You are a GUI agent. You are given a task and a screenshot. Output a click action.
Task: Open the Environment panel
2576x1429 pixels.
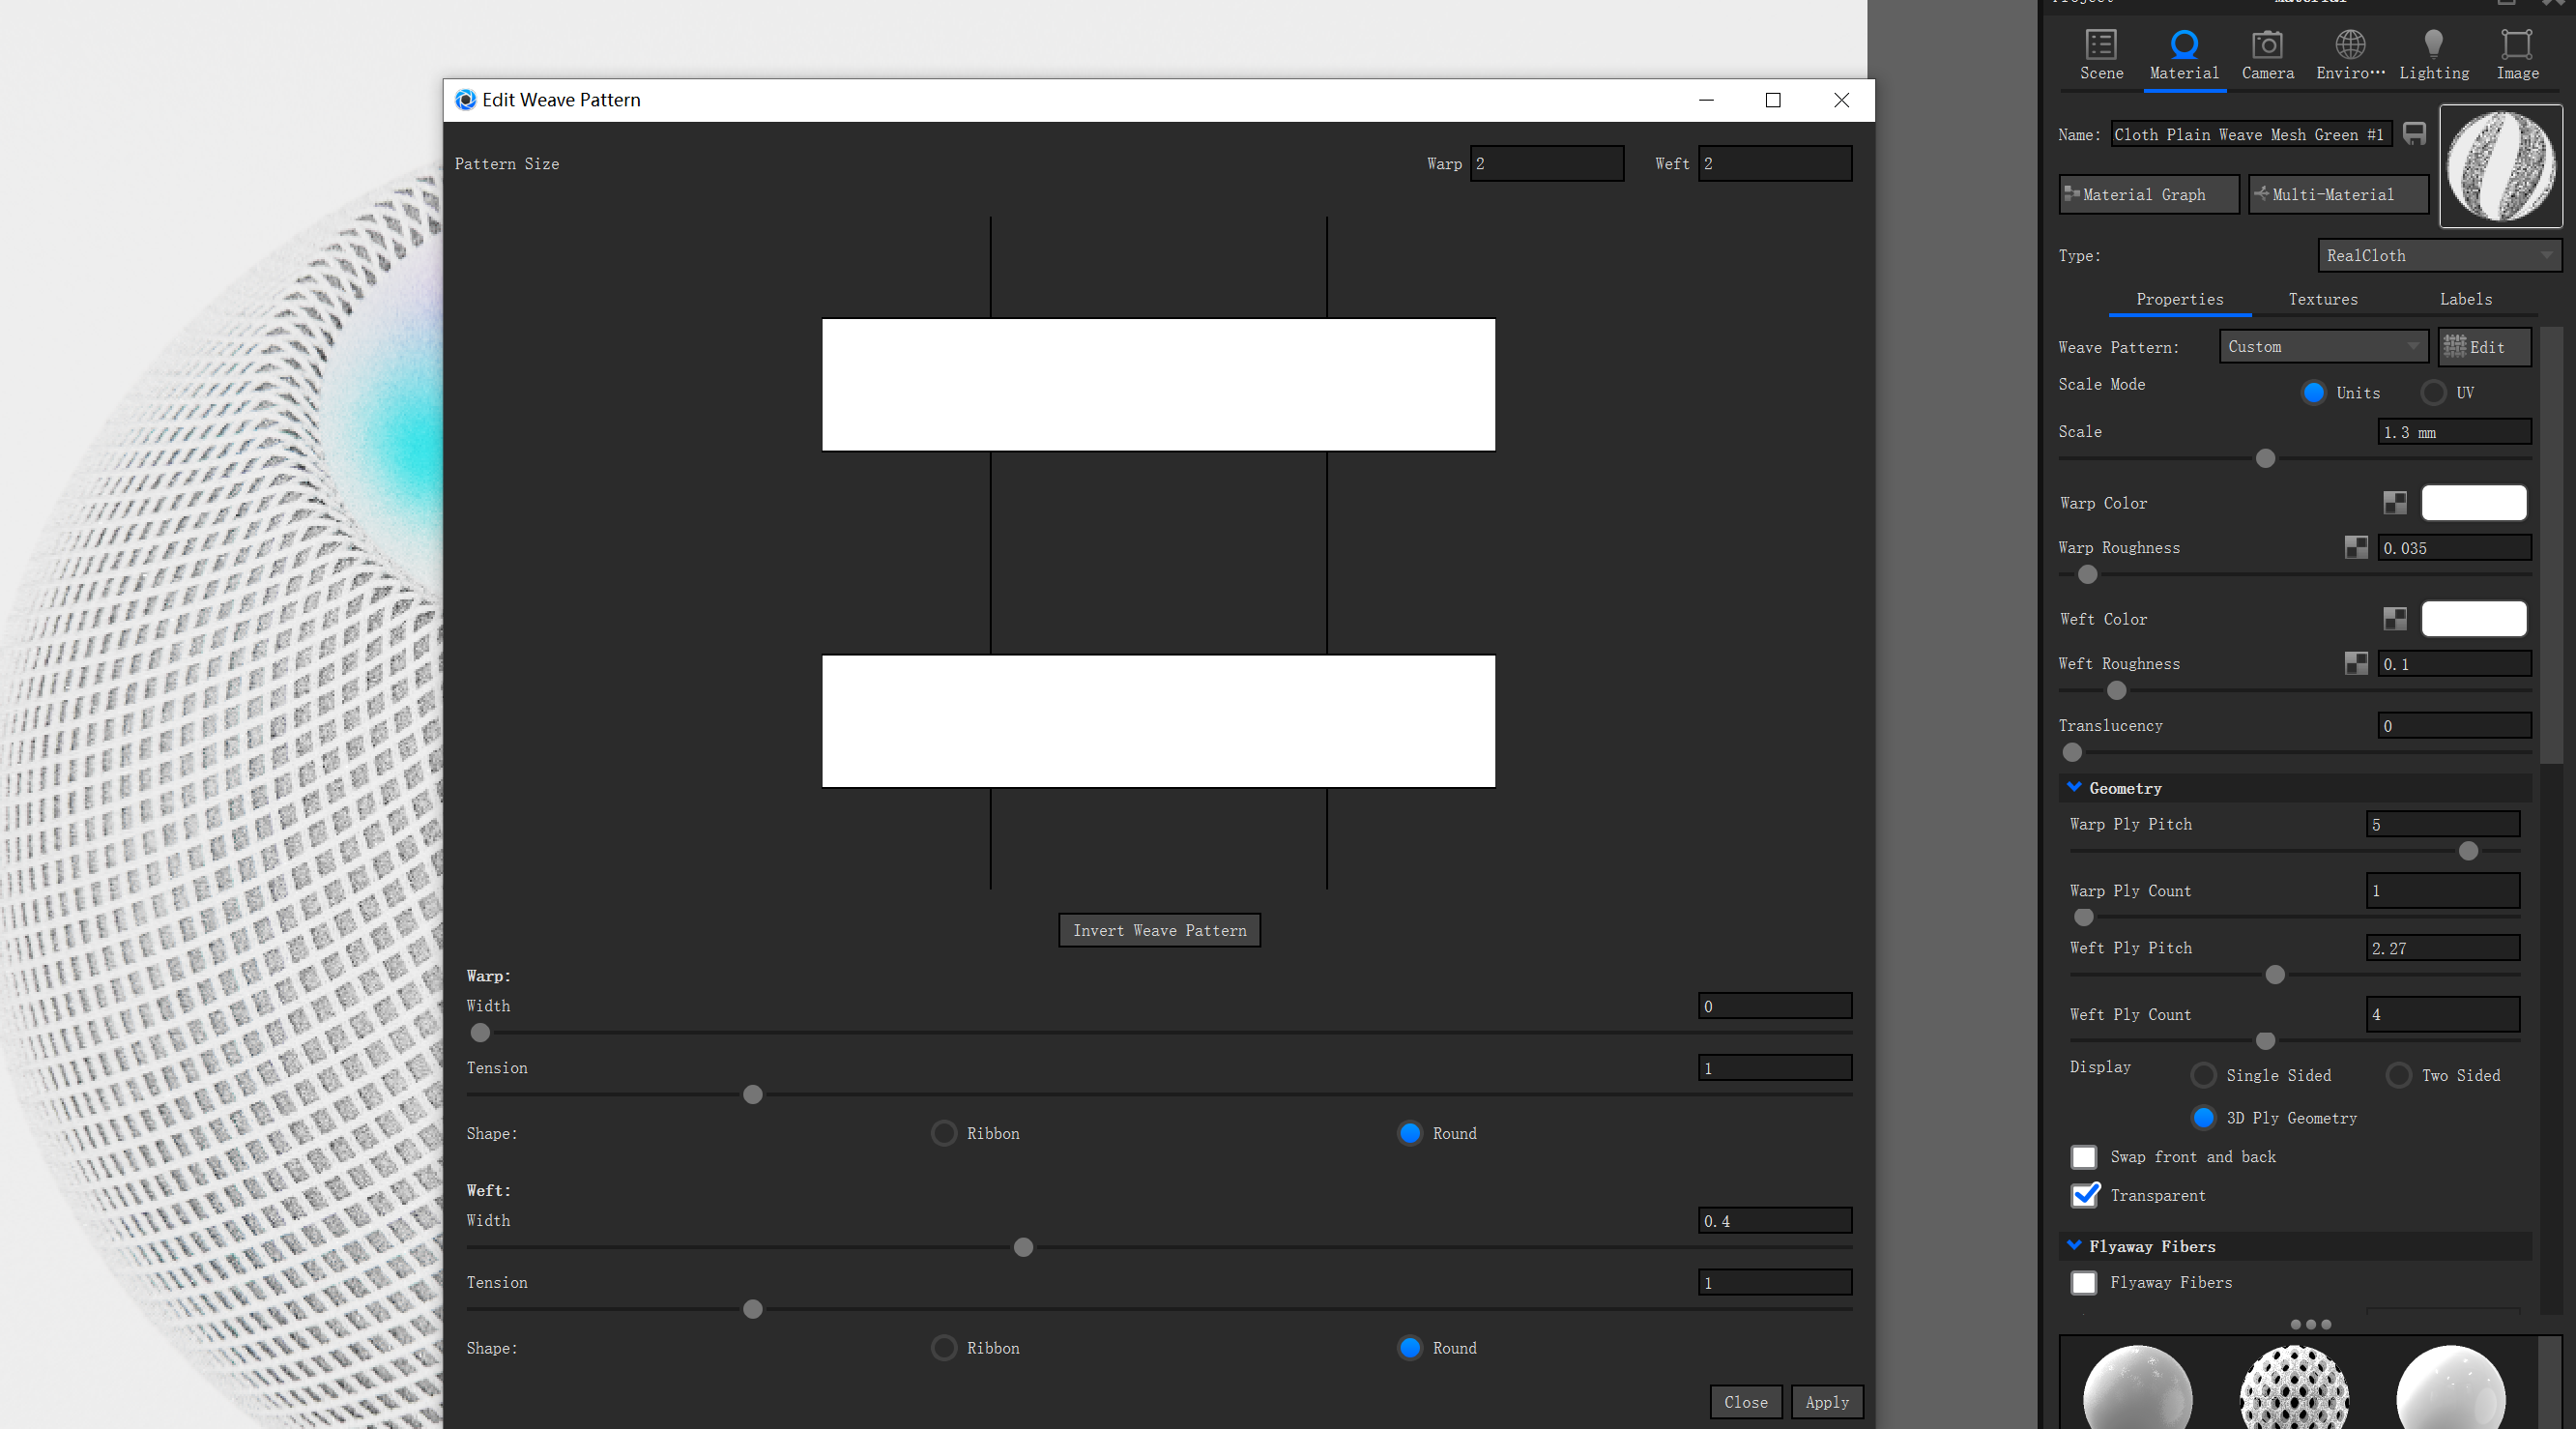click(x=2350, y=55)
